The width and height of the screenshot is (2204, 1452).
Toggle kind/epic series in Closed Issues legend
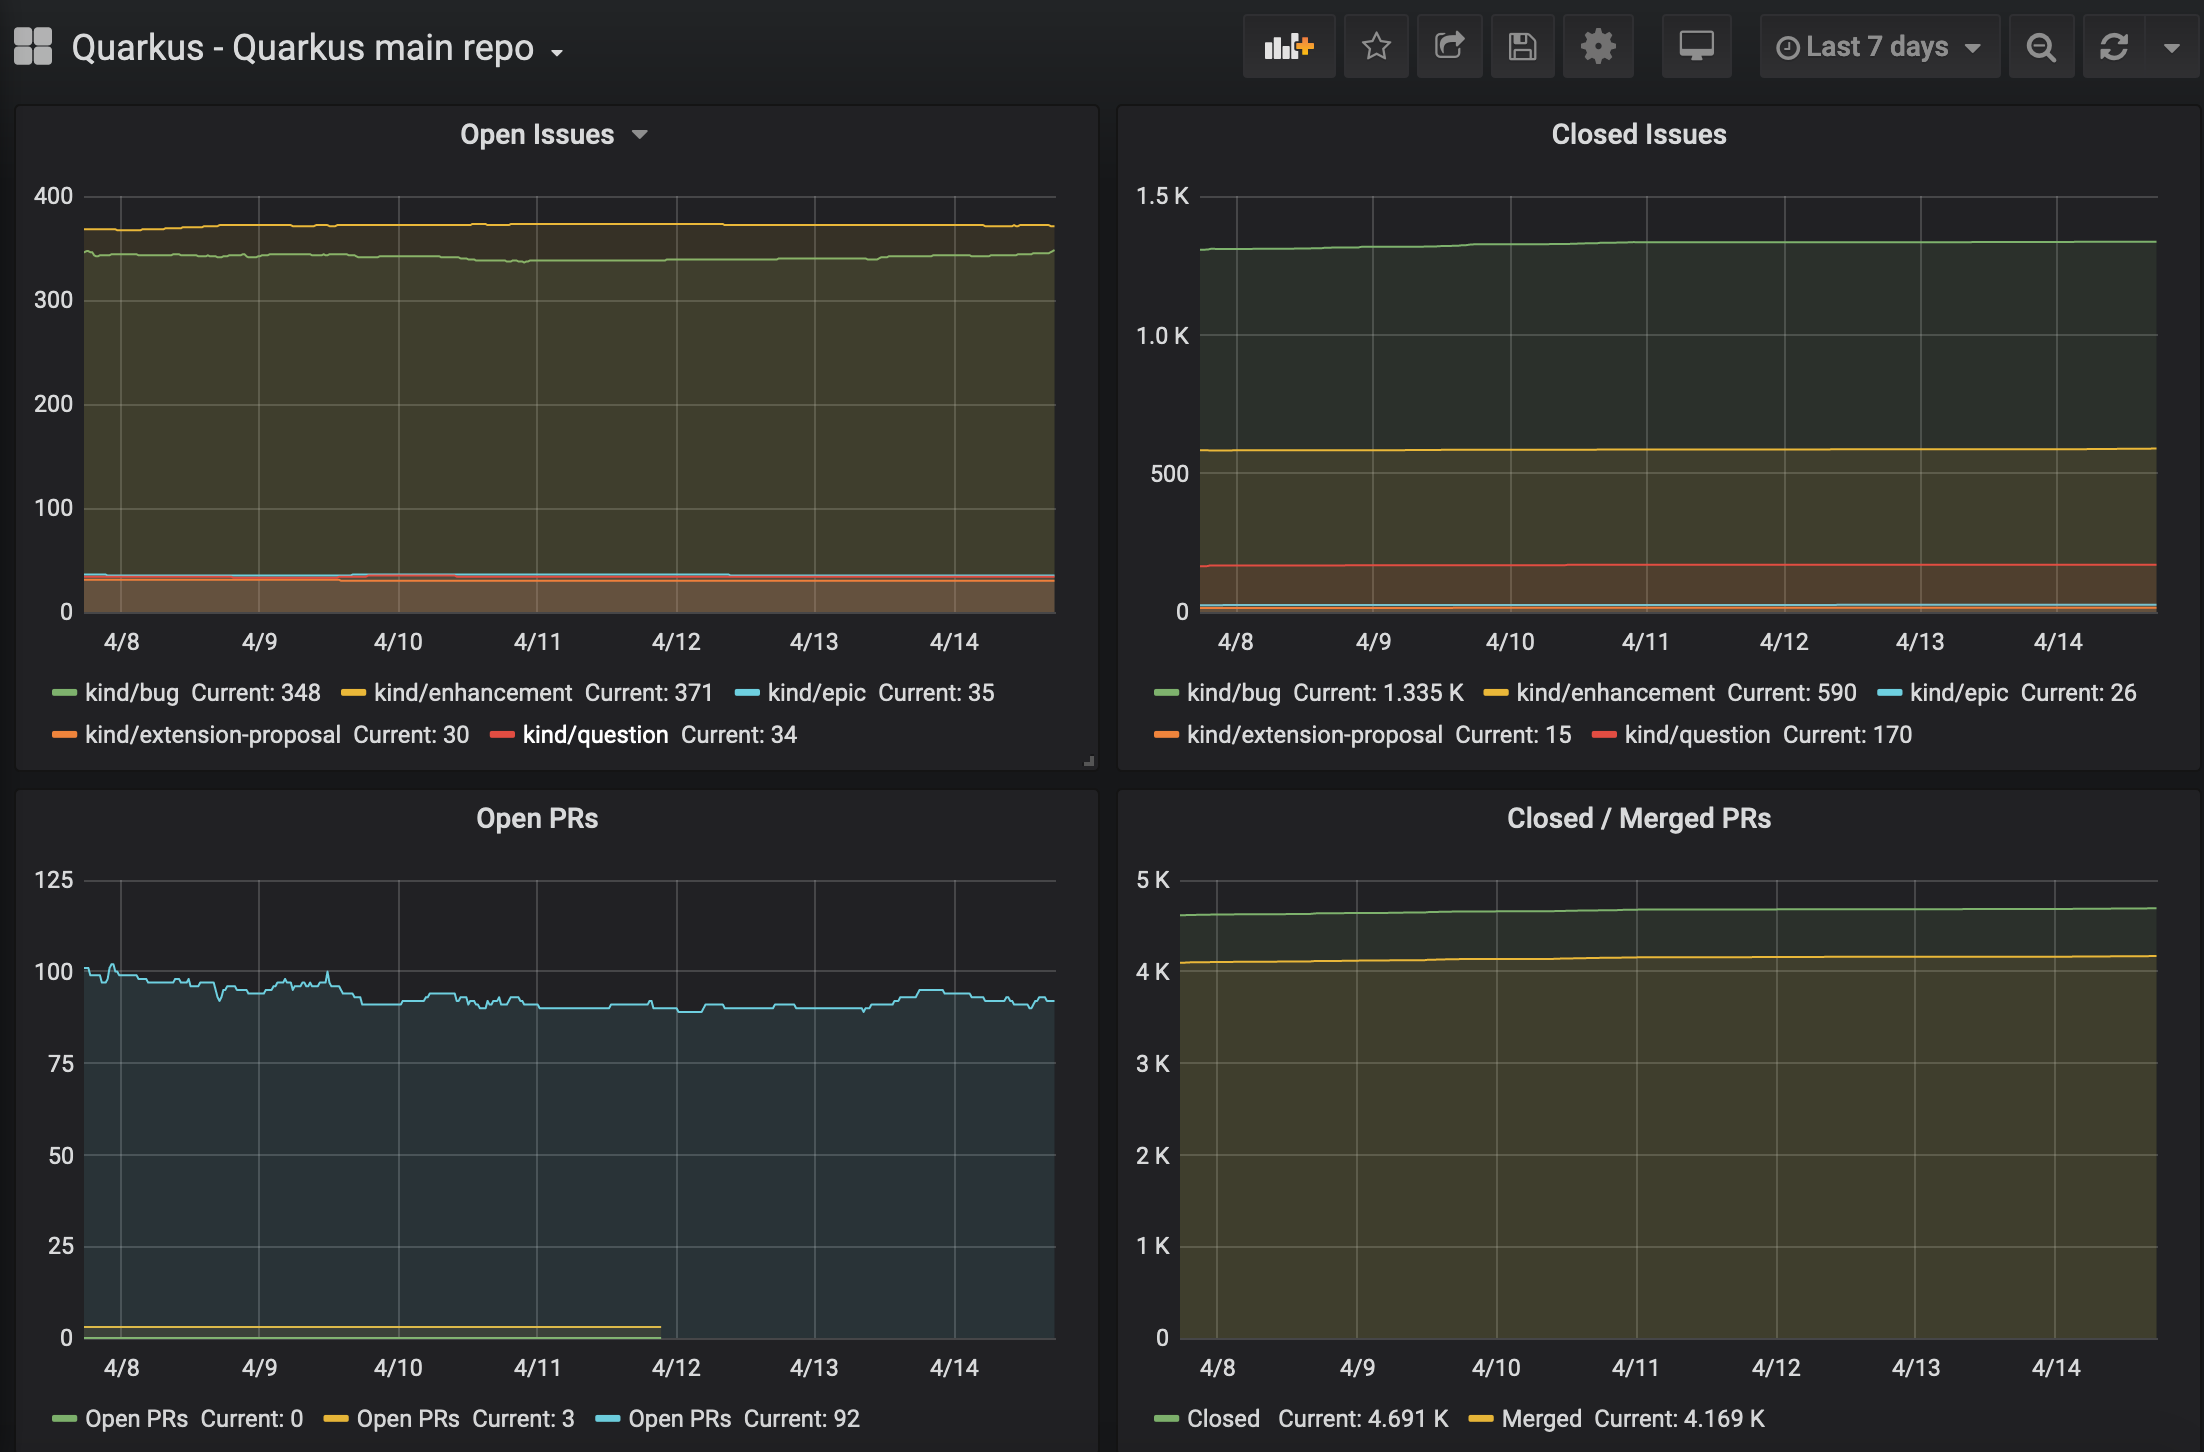point(1959,693)
